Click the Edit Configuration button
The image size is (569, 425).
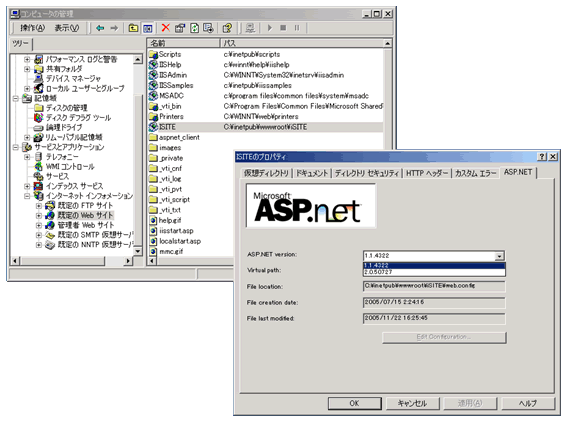coord(444,337)
